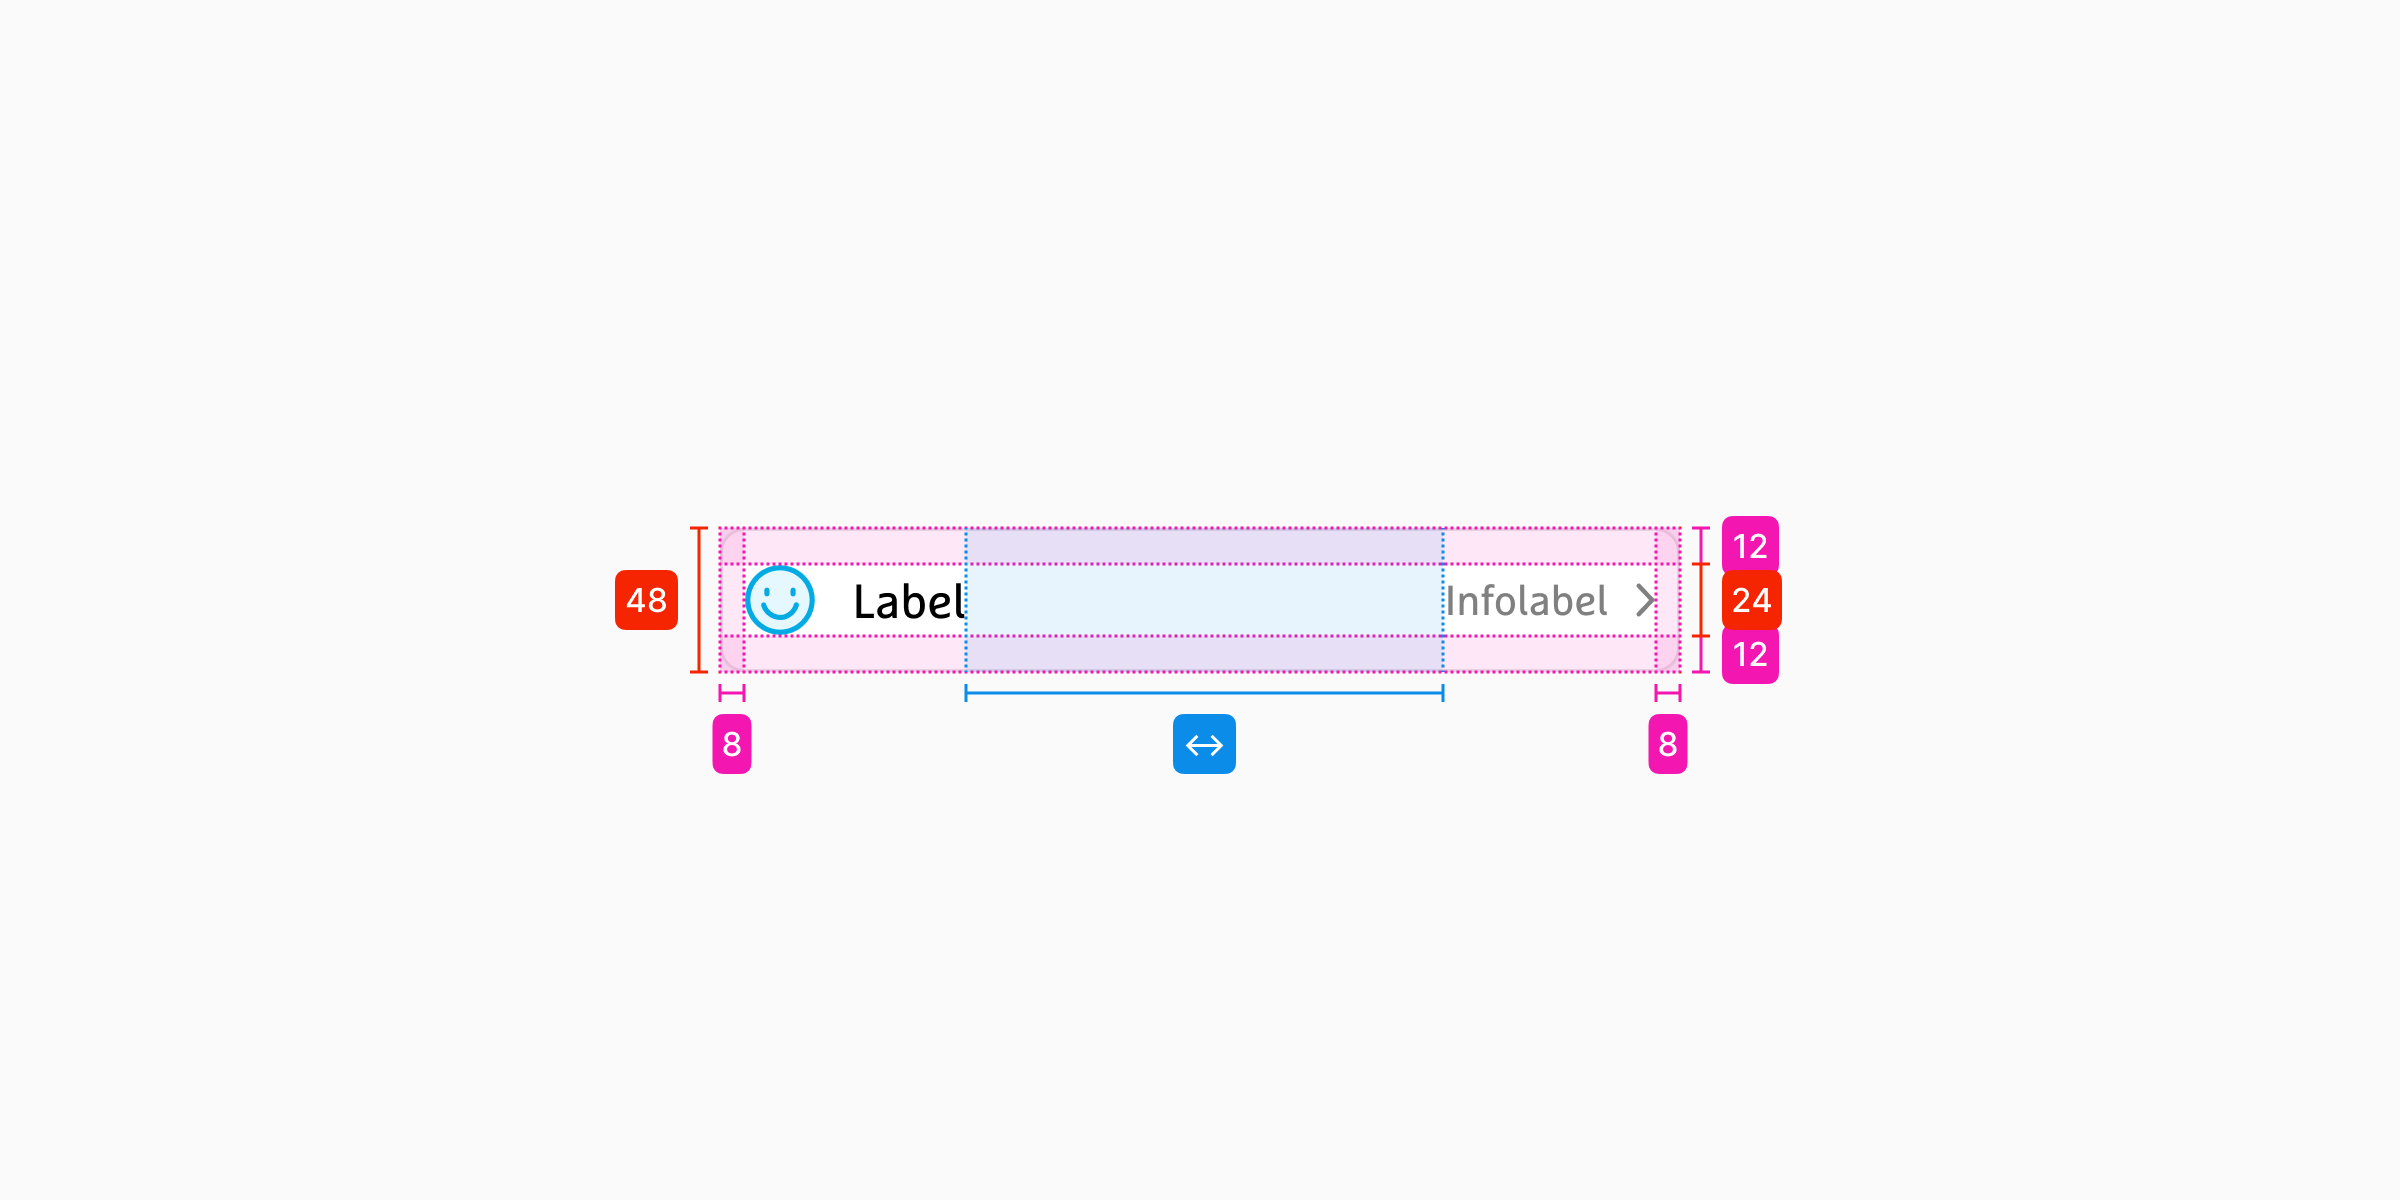Click the gray chevron beside Infolabel
This screenshot has width=2400, height=1200.
[1645, 600]
